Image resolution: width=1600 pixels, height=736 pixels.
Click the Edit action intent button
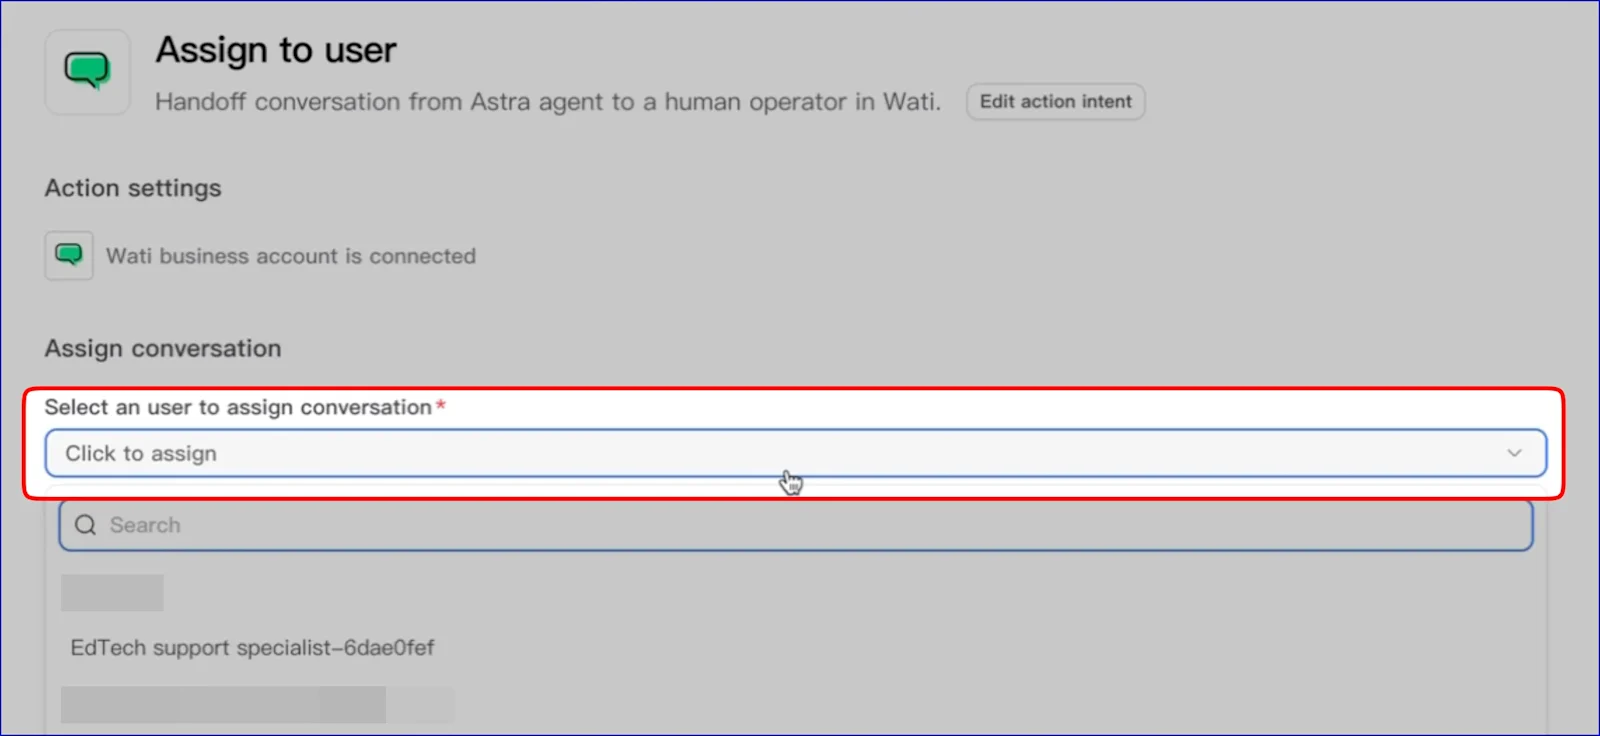[1055, 101]
